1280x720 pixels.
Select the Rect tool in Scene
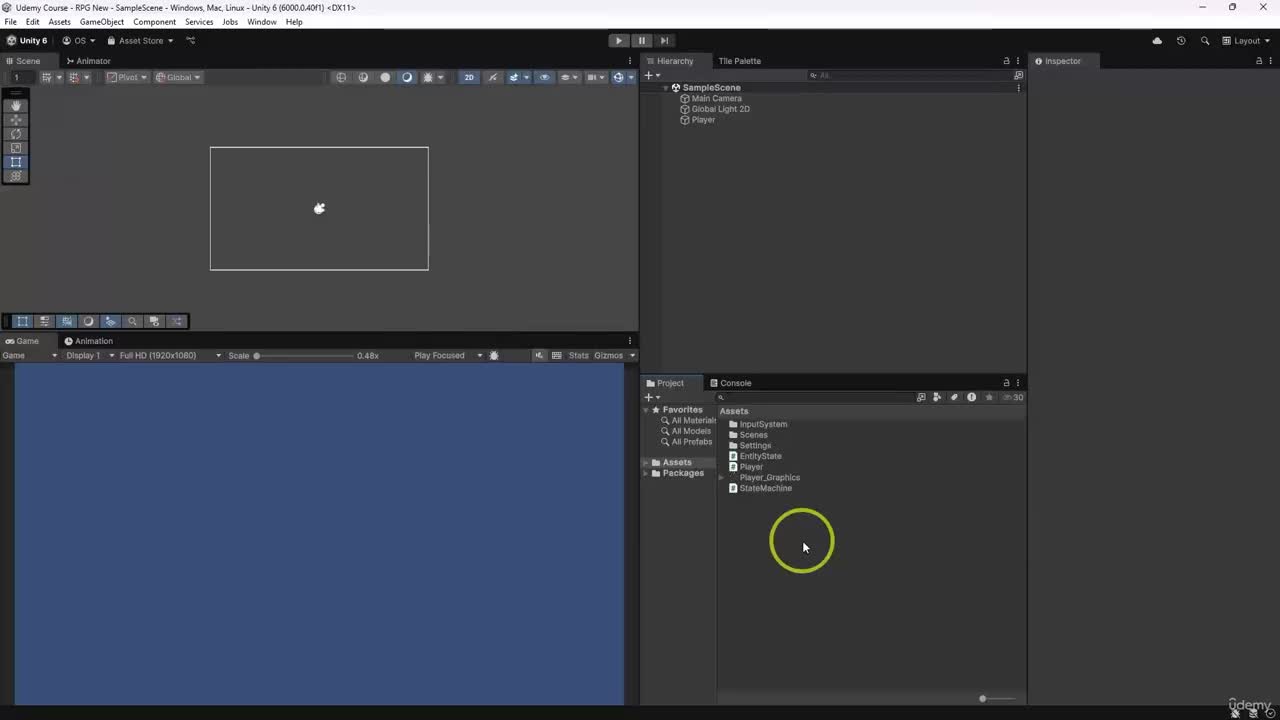tap(16, 162)
